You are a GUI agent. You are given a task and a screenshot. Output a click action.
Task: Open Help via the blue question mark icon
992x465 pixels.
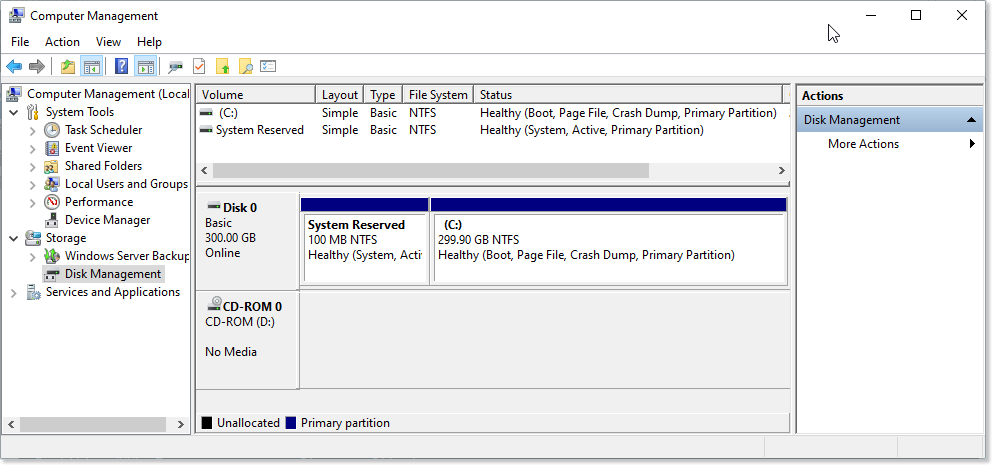(121, 66)
